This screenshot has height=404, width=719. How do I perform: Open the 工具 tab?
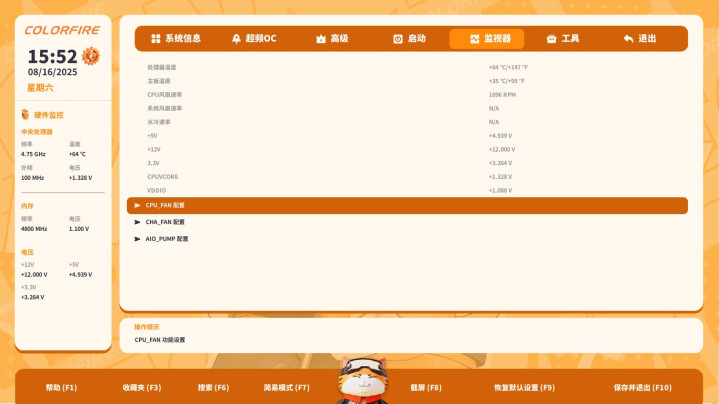click(x=563, y=39)
